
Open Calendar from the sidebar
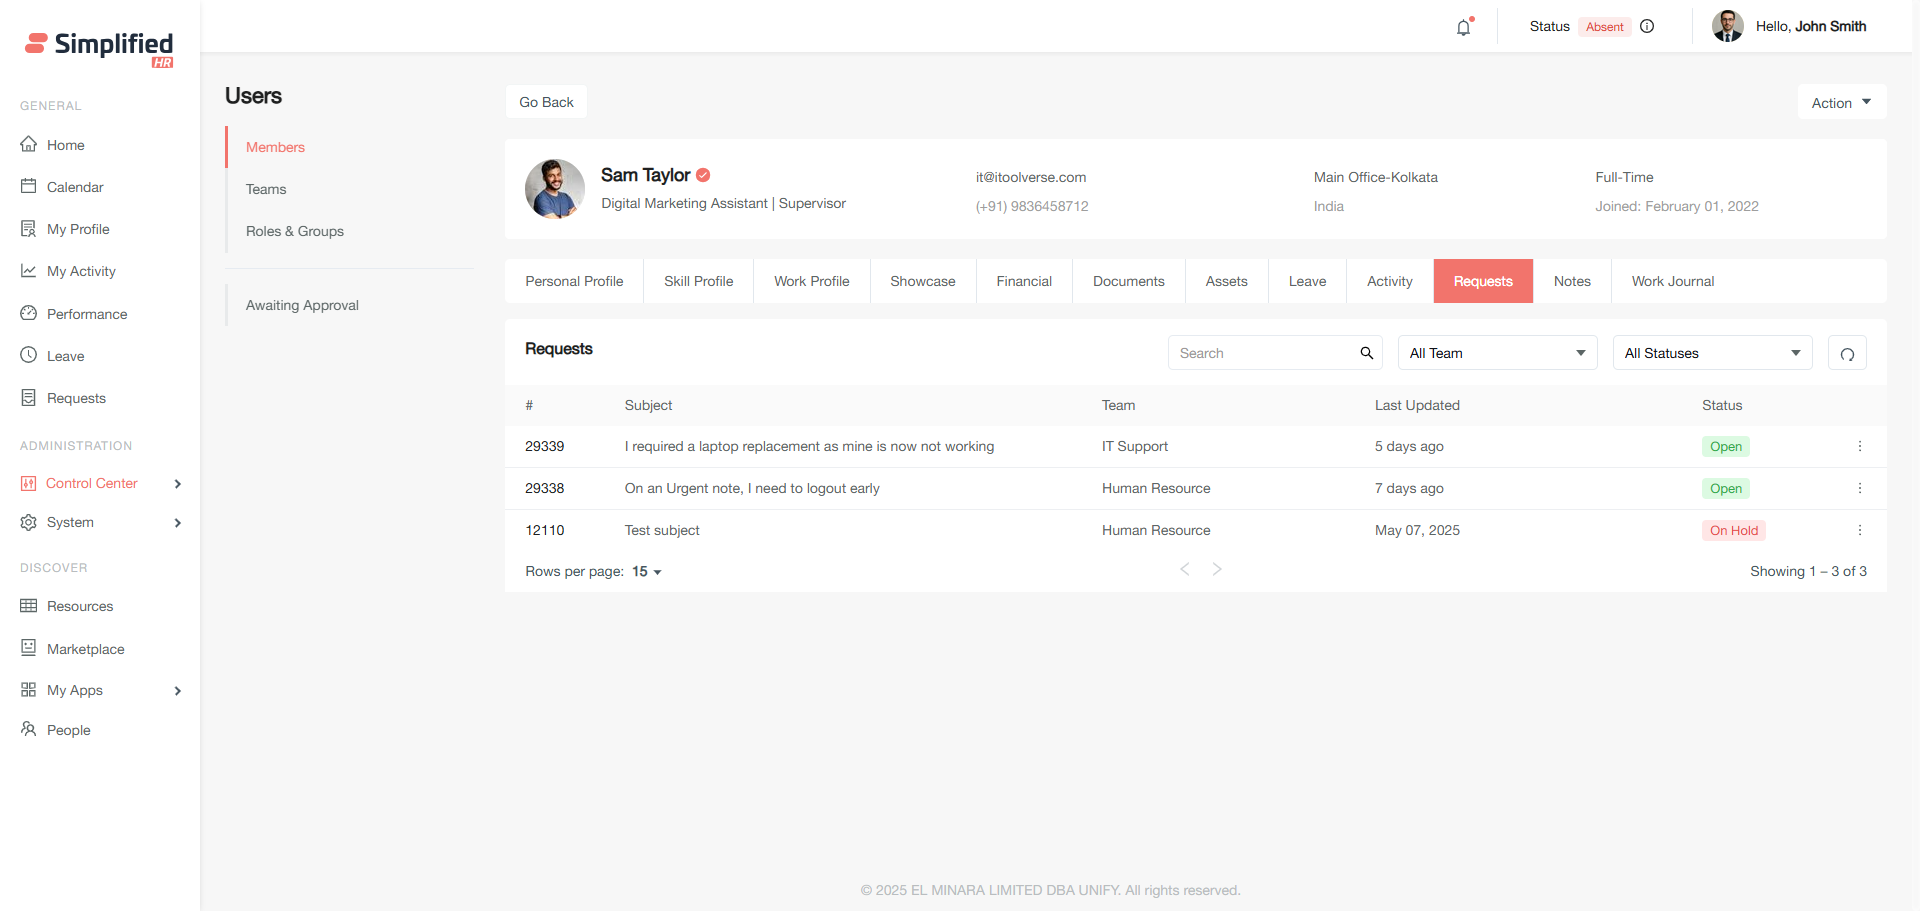coord(75,187)
